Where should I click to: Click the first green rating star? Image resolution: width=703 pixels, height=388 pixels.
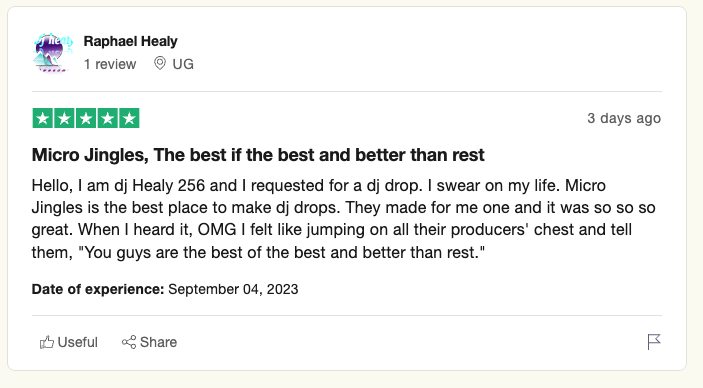pyautogui.click(x=43, y=118)
